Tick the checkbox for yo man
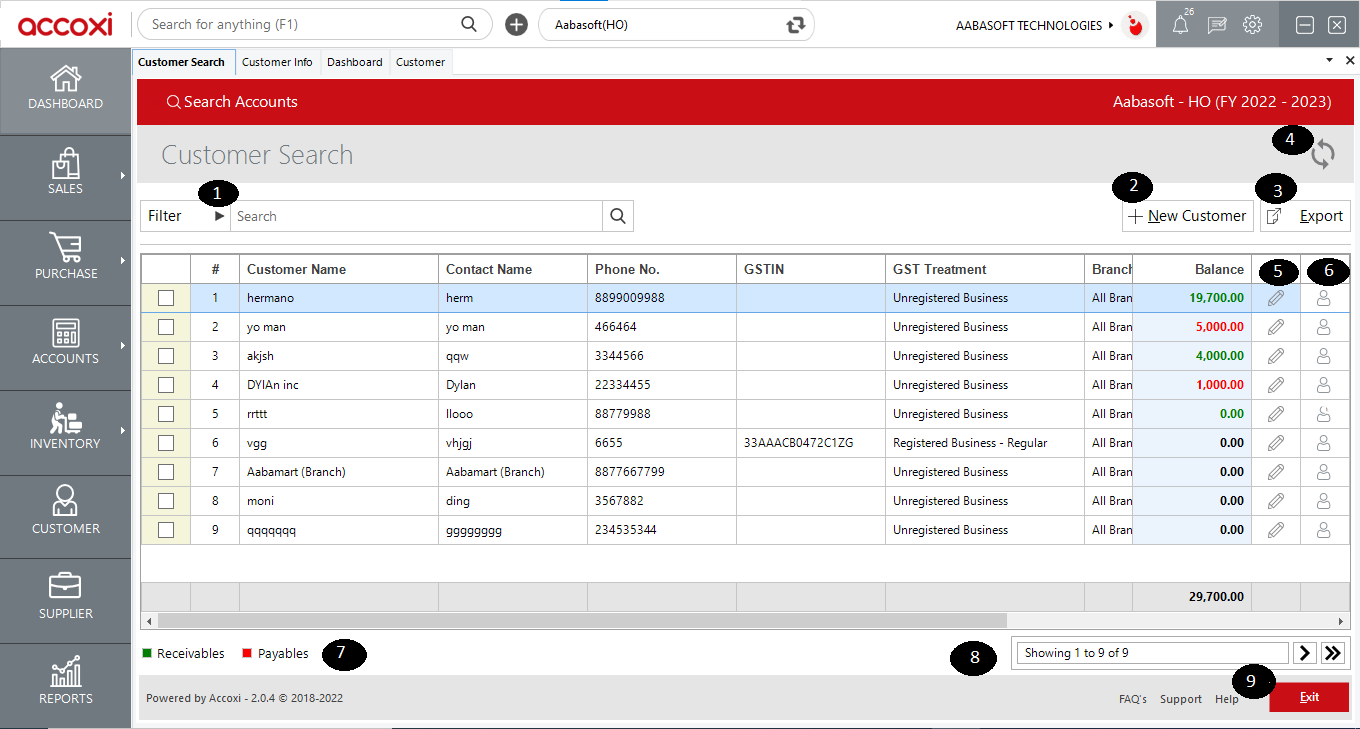 [x=166, y=327]
